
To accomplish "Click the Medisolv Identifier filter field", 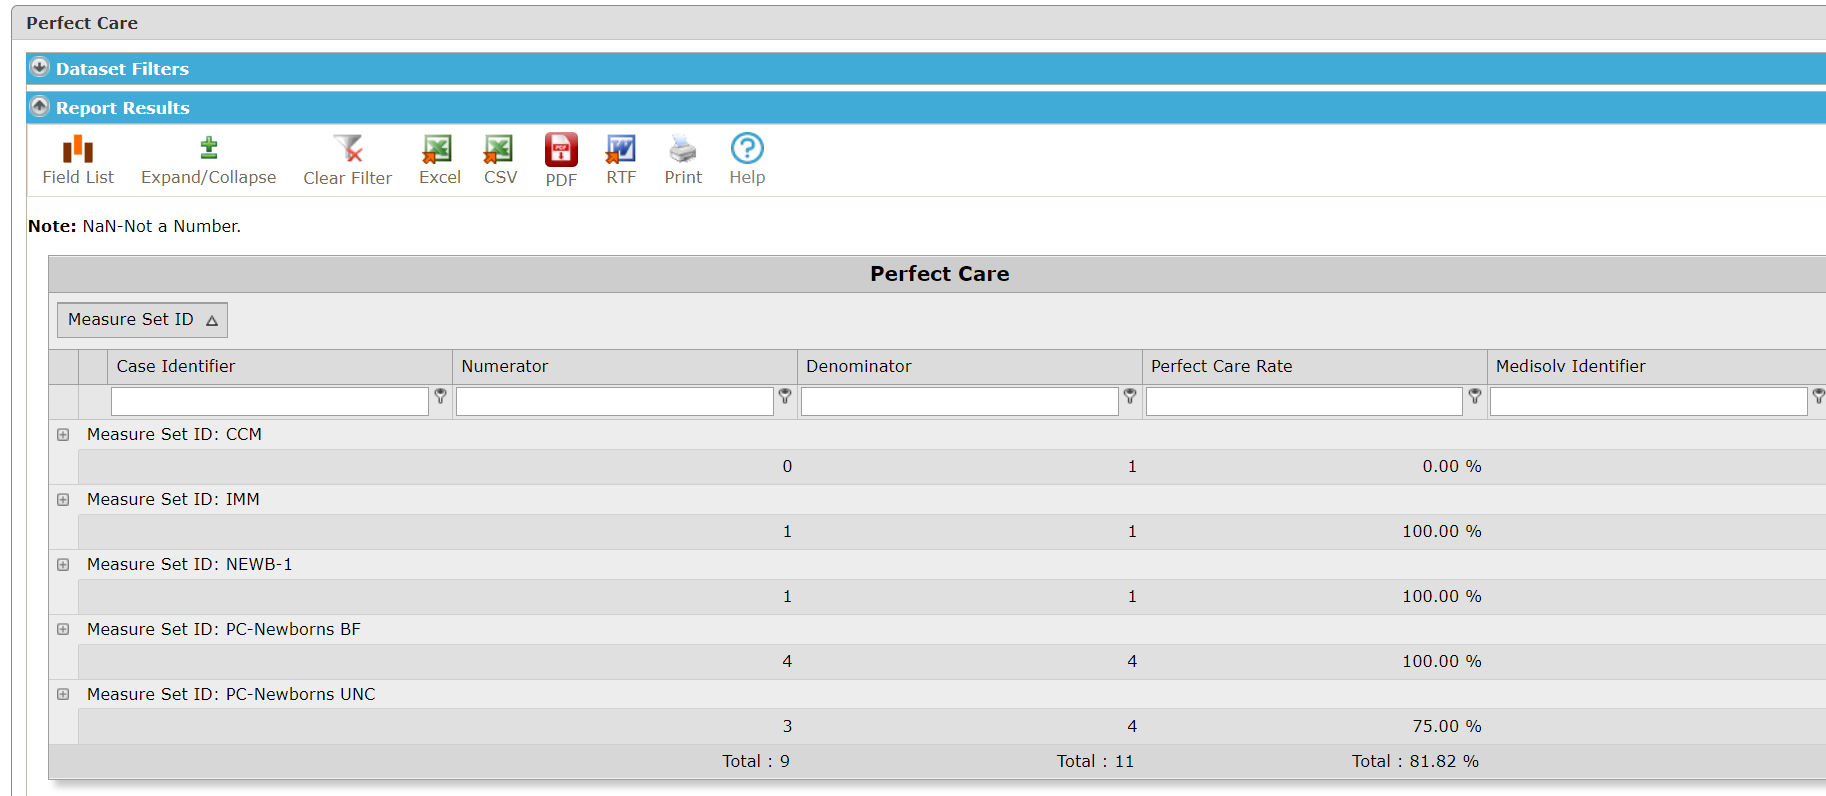I will pyautogui.click(x=1648, y=402).
